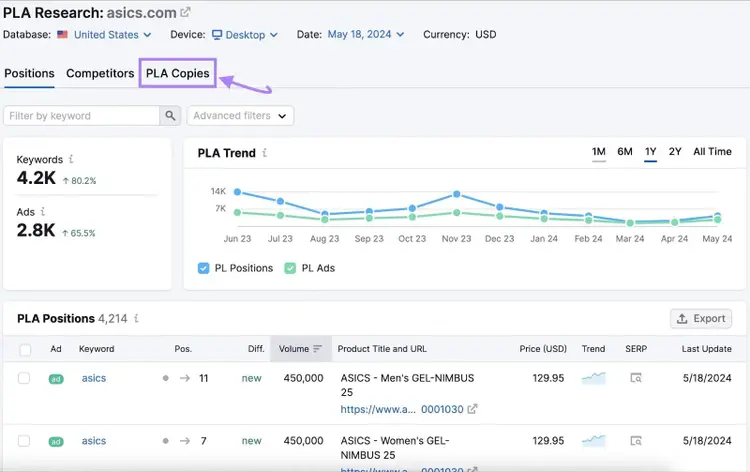View trend sparkline for Men's GEL-NIMBUS row
The image size is (750, 472).
tap(594, 378)
